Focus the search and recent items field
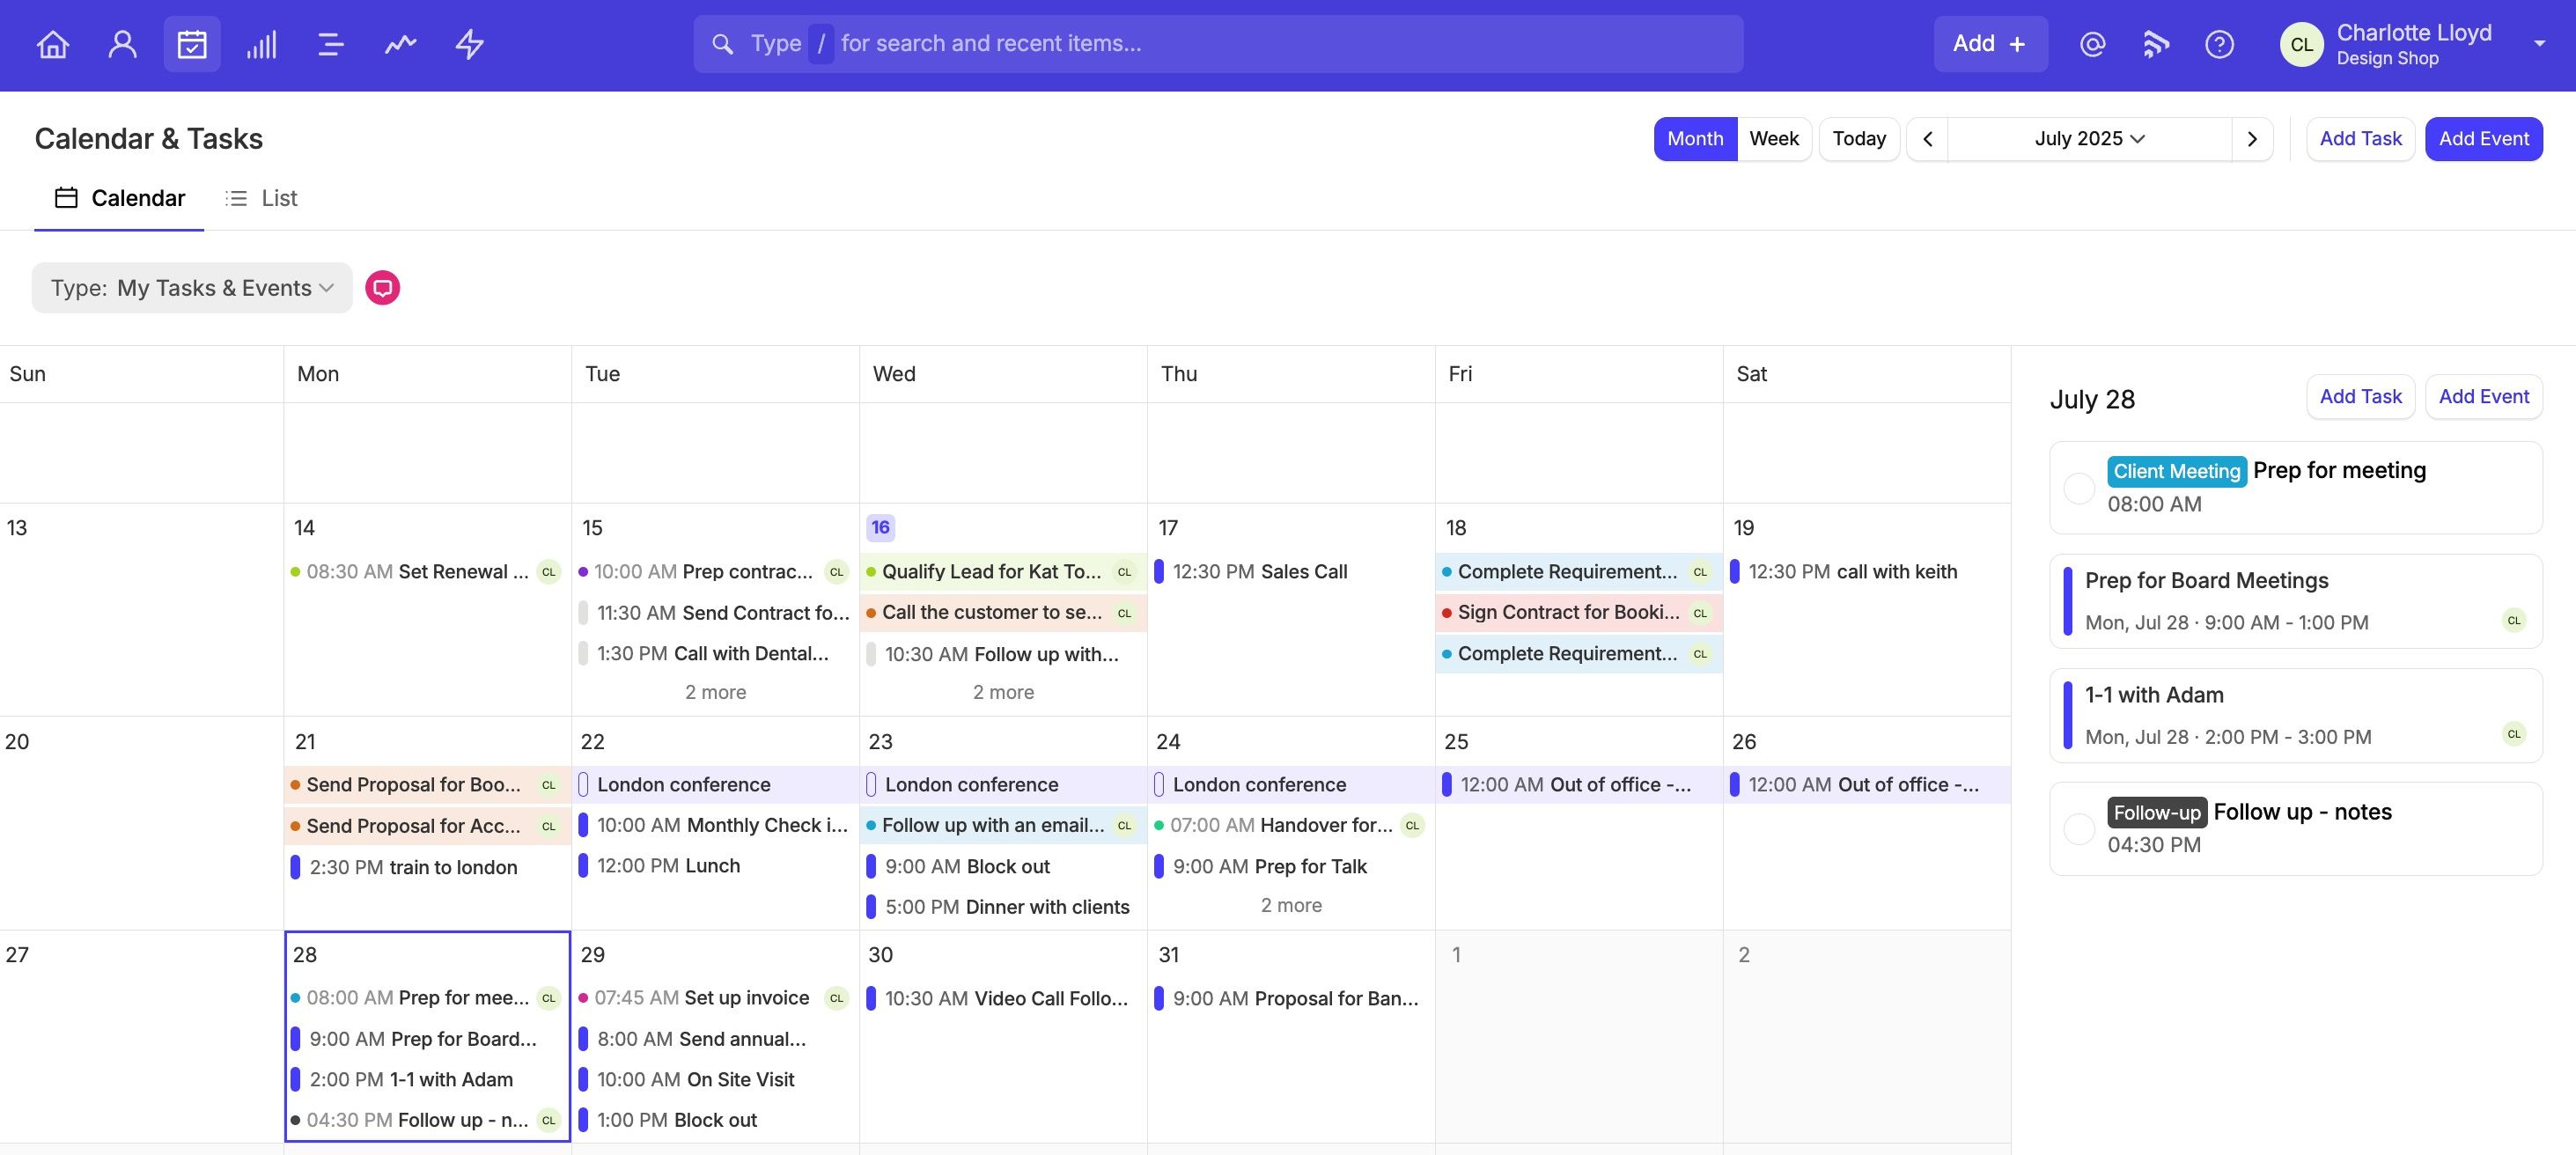 pos(1218,44)
